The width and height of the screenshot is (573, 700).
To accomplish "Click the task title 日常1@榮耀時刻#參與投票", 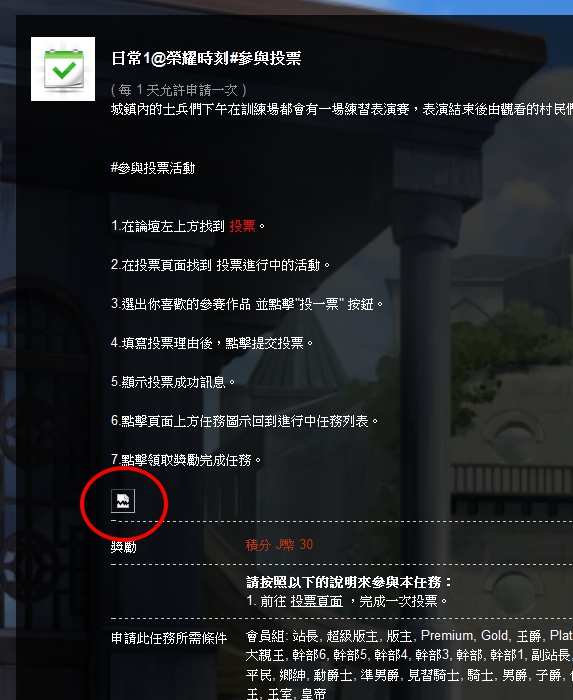I will [206, 58].
